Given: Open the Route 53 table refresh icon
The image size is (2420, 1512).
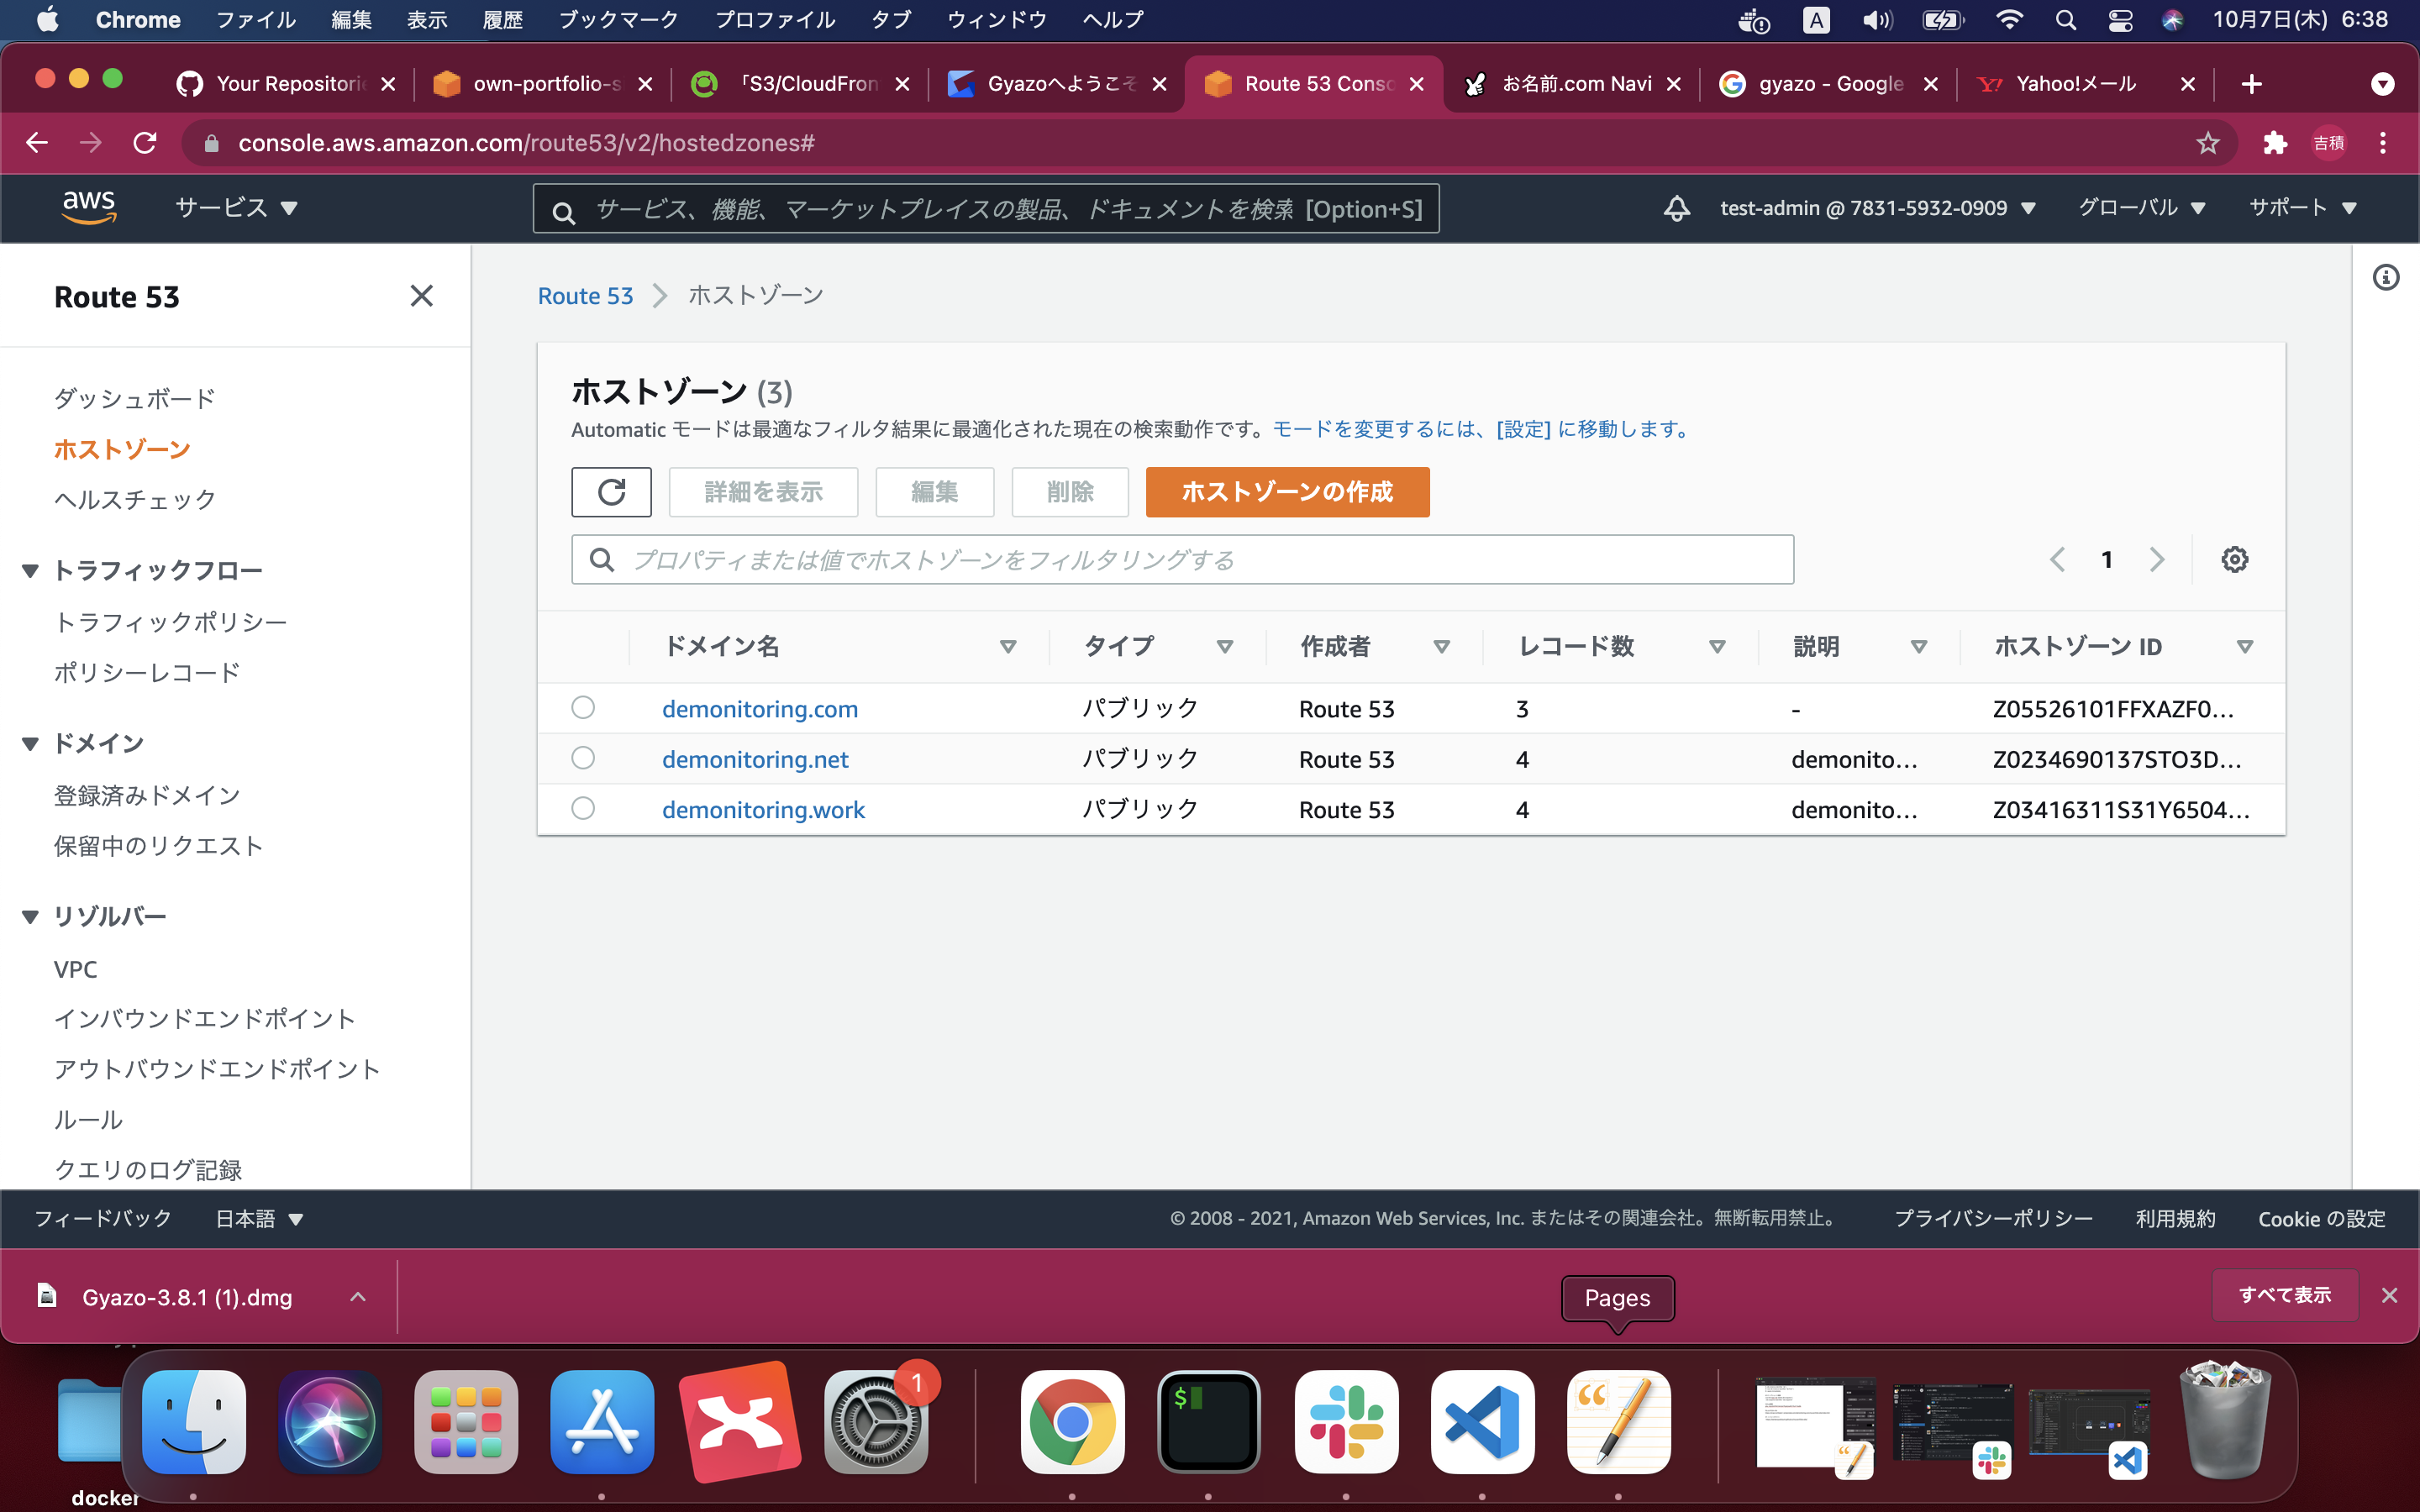Looking at the screenshot, I should tap(611, 492).
